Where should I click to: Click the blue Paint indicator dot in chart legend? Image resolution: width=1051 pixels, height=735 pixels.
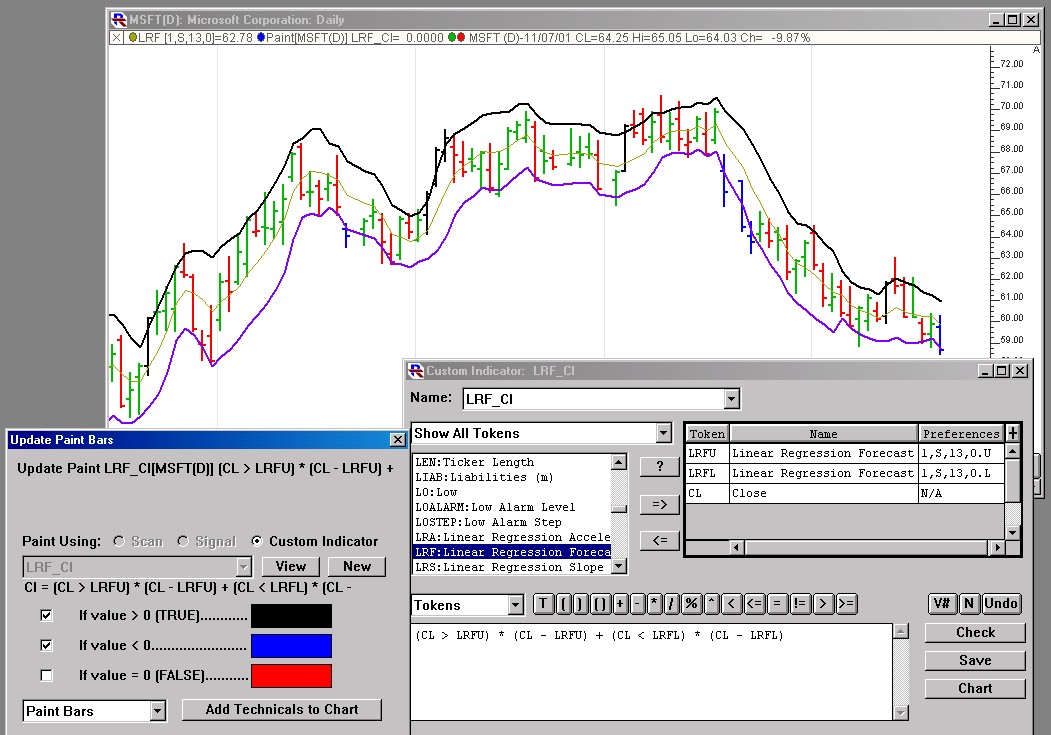261,38
